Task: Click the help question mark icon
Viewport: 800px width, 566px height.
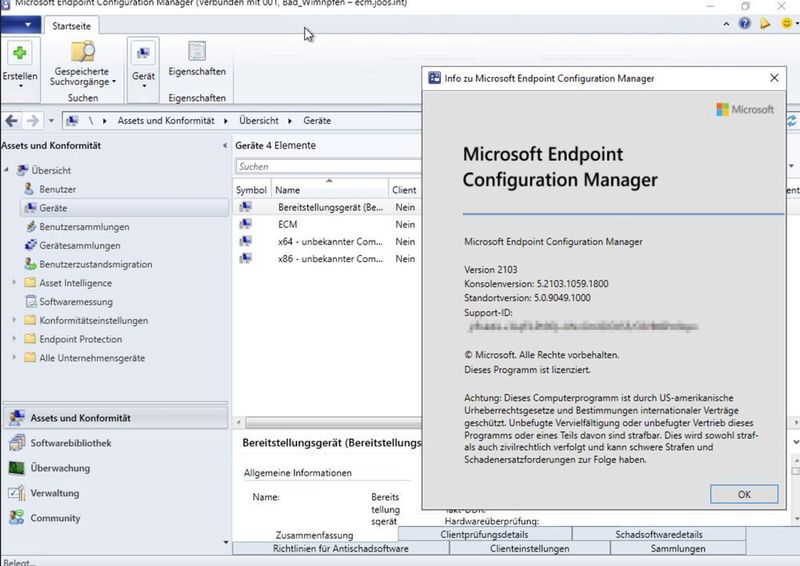Action: 745,23
